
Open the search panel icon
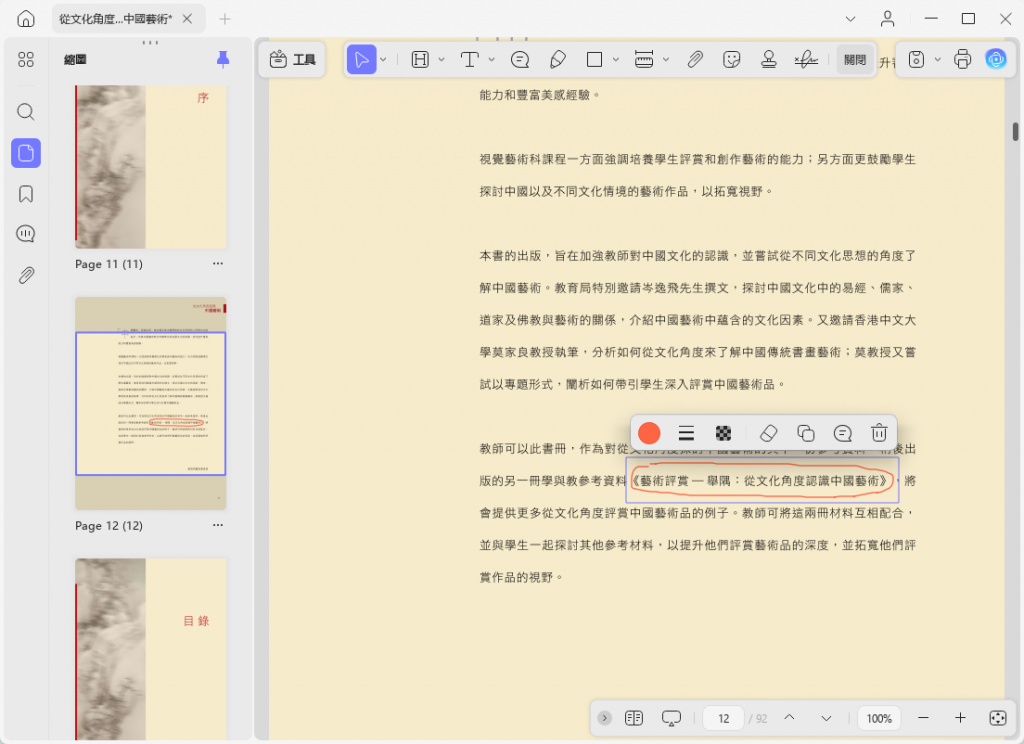tap(25, 112)
